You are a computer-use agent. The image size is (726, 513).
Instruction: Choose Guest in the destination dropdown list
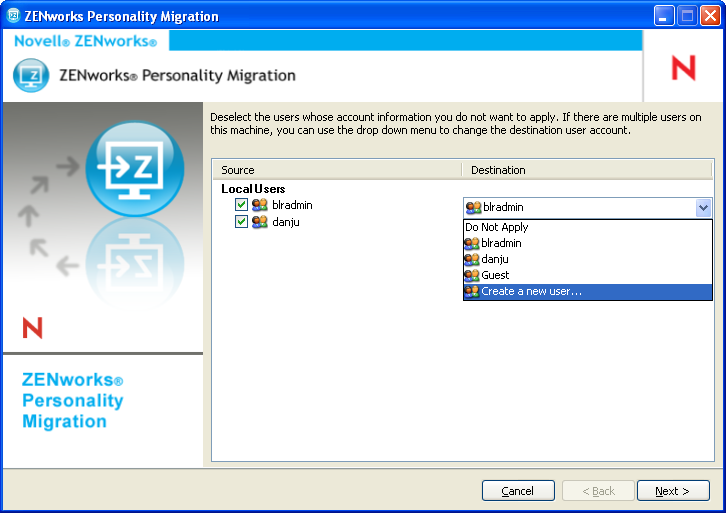click(x=587, y=275)
